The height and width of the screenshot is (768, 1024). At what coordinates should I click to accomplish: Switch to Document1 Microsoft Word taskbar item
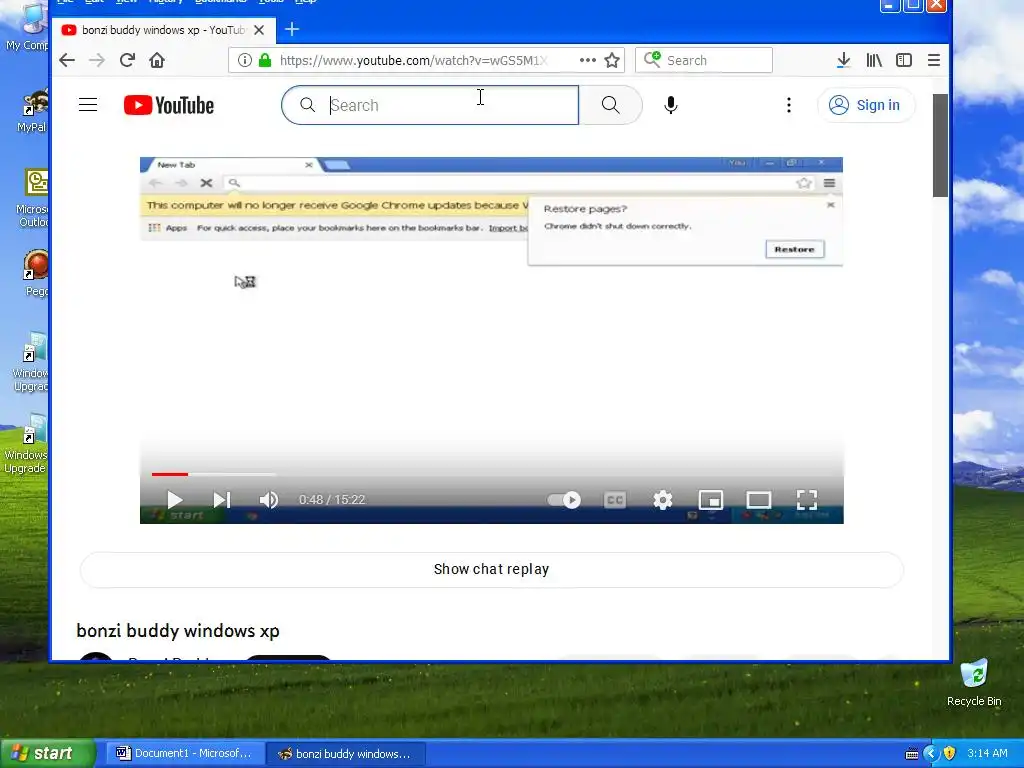pos(184,753)
